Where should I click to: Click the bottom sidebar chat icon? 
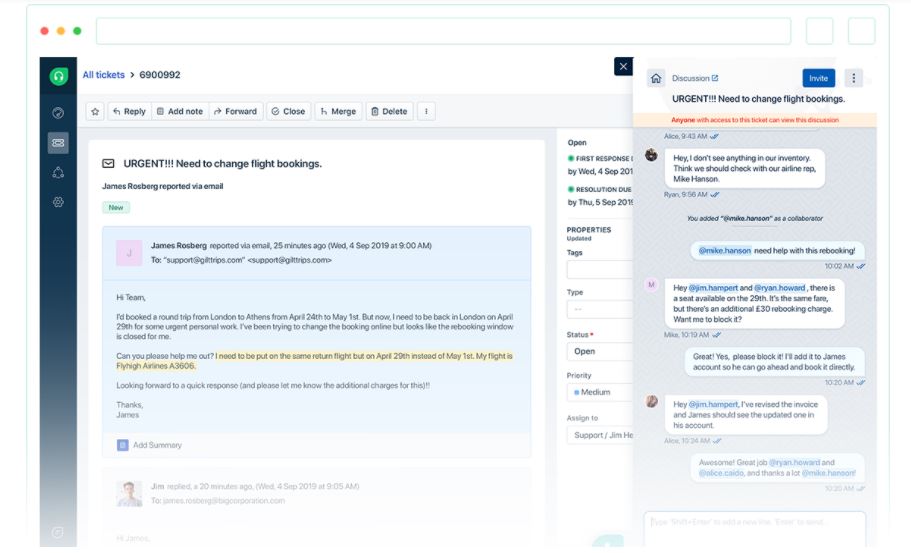coord(58,533)
